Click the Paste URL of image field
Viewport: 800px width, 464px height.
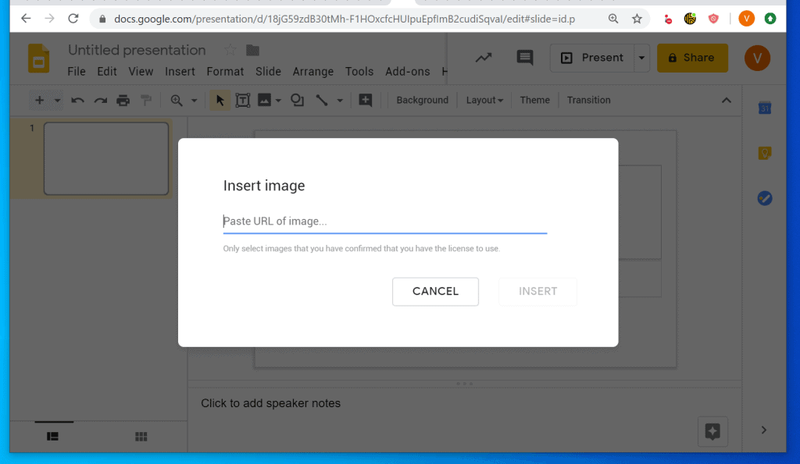point(385,222)
